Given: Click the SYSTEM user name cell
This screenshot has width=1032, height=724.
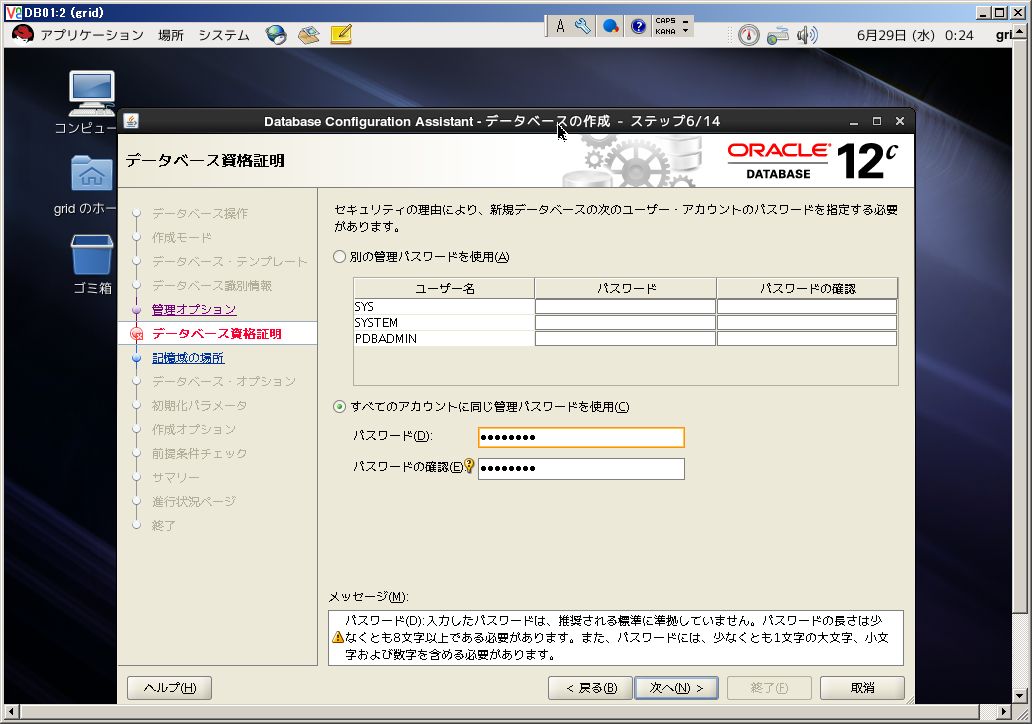Looking at the screenshot, I should pos(444,323).
